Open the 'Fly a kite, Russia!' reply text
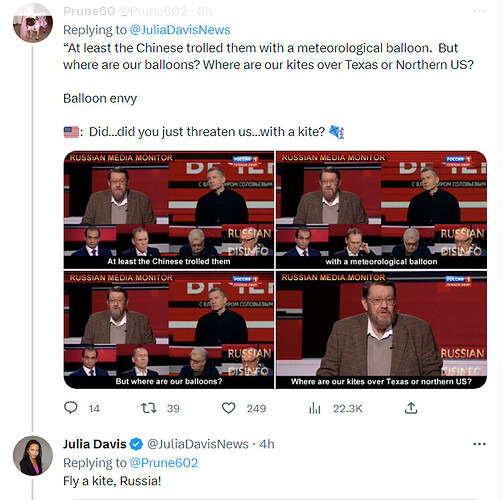 pos(112,481)
